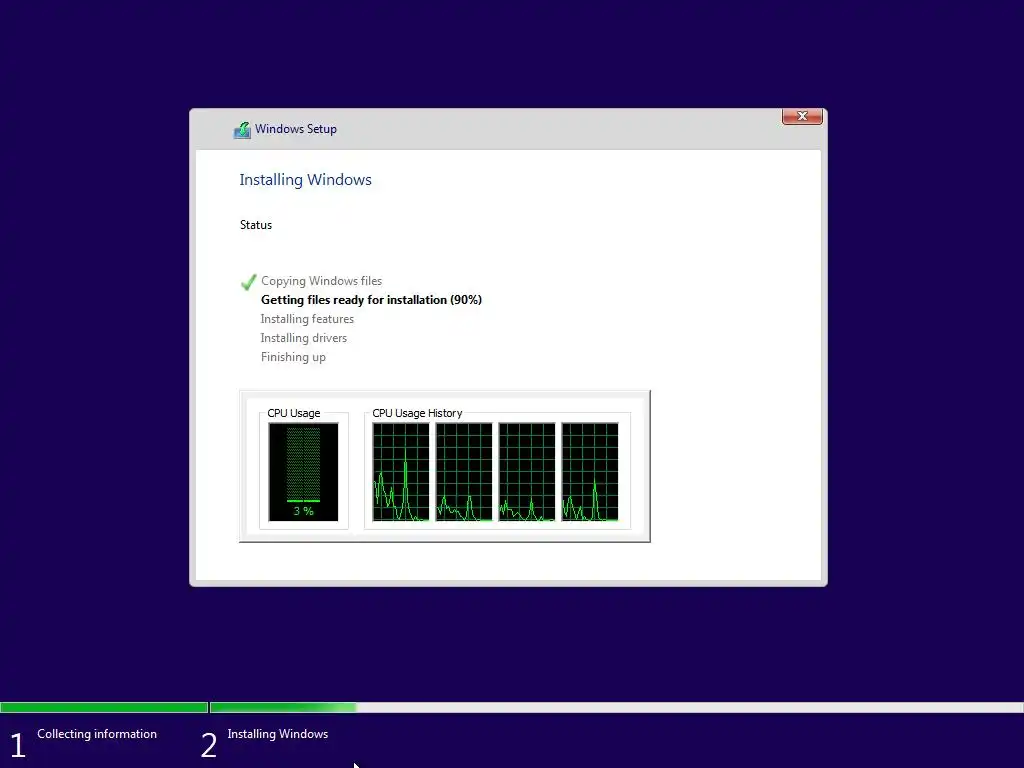Click the 'Finishing up' status line
The height and width of the screenshot is (768, 1024).
tap(293, 357)
